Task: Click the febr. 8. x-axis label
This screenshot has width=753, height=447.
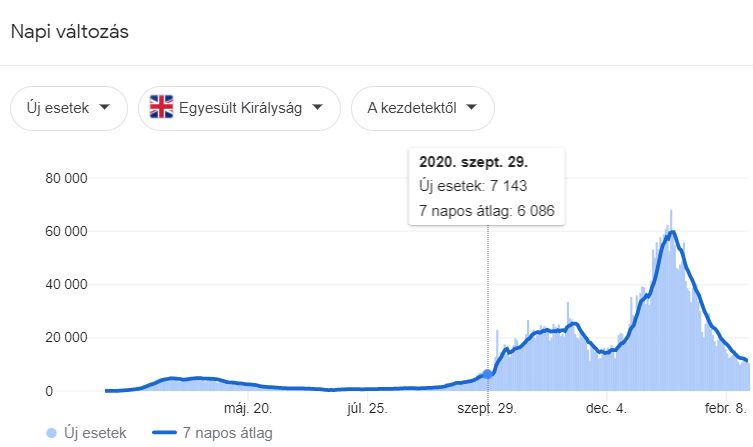Action: (726, 407)
